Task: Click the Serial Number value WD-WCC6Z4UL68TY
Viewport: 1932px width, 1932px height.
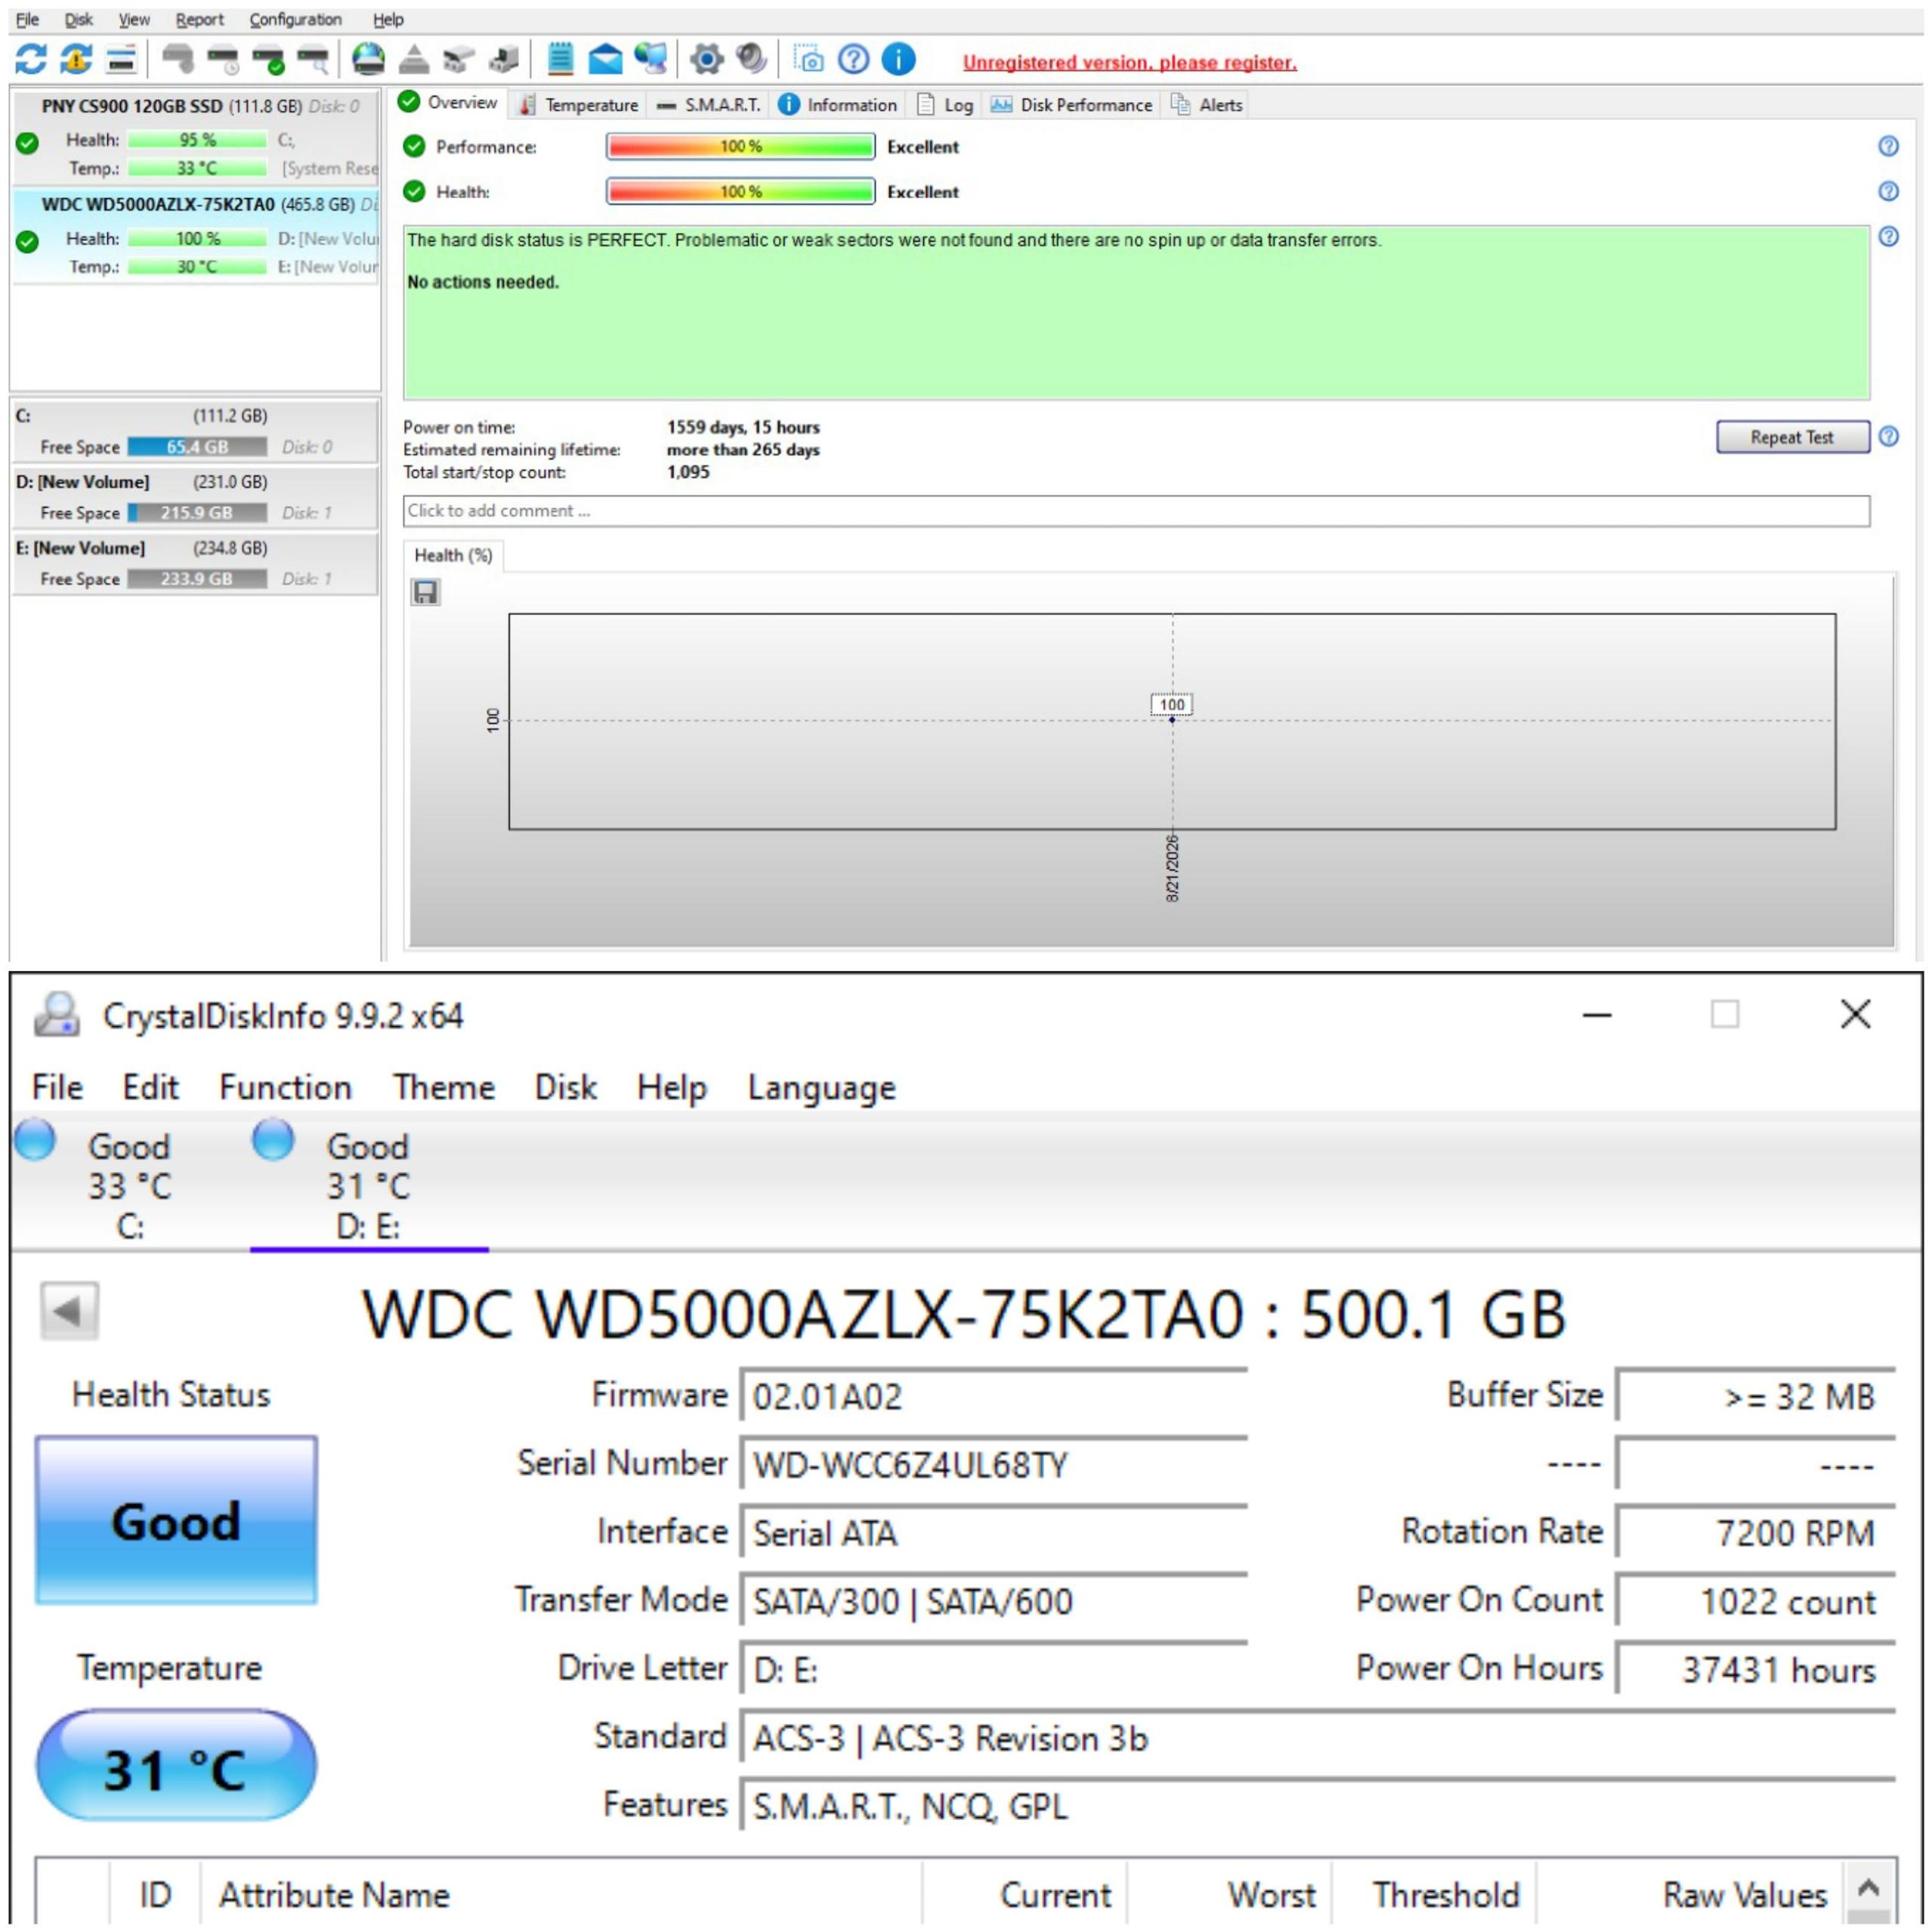Action: pyautogui.click(x=993, y=1465)
